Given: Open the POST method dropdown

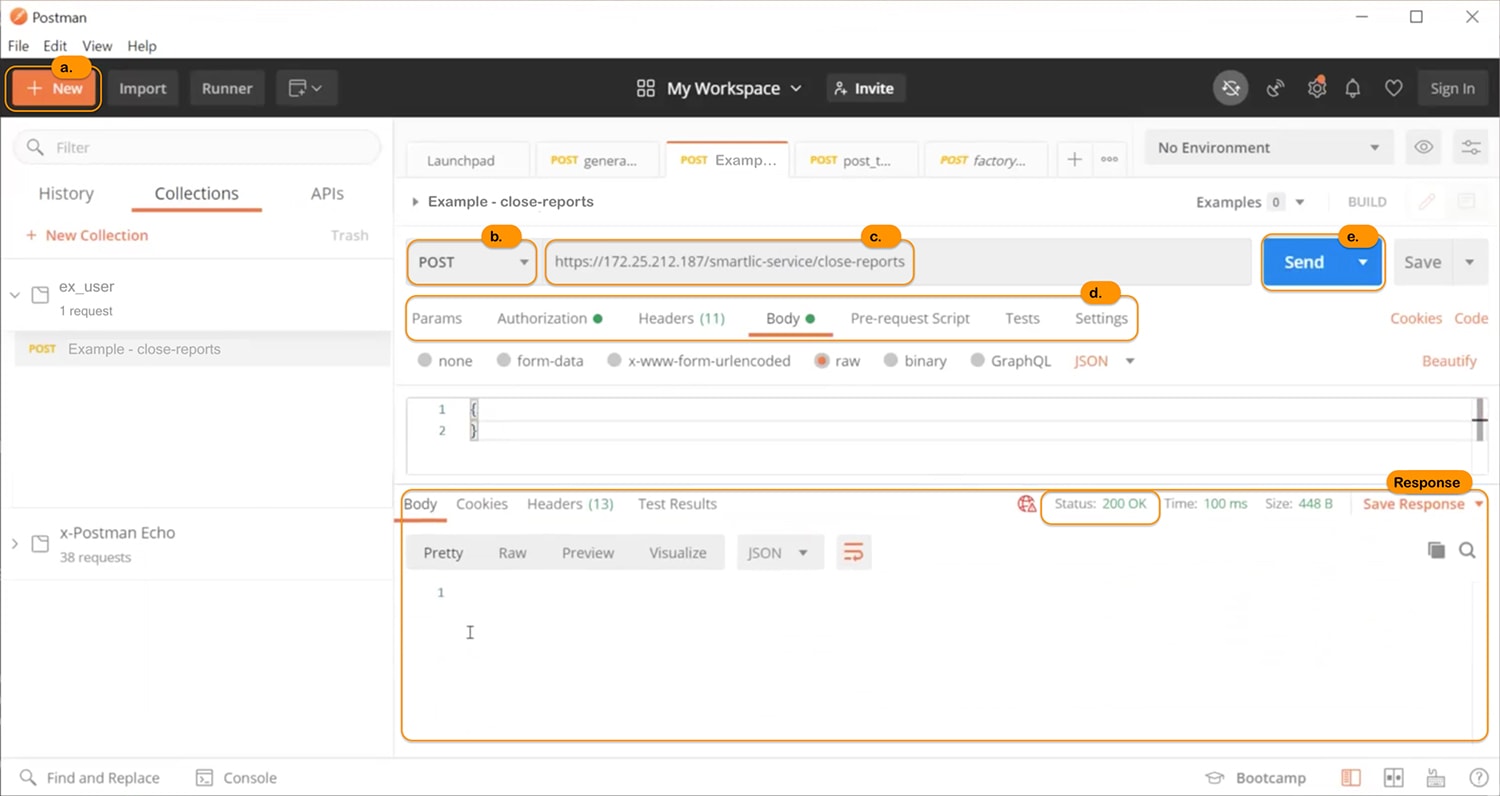Looking at the screenshot, I should point(472,262).
